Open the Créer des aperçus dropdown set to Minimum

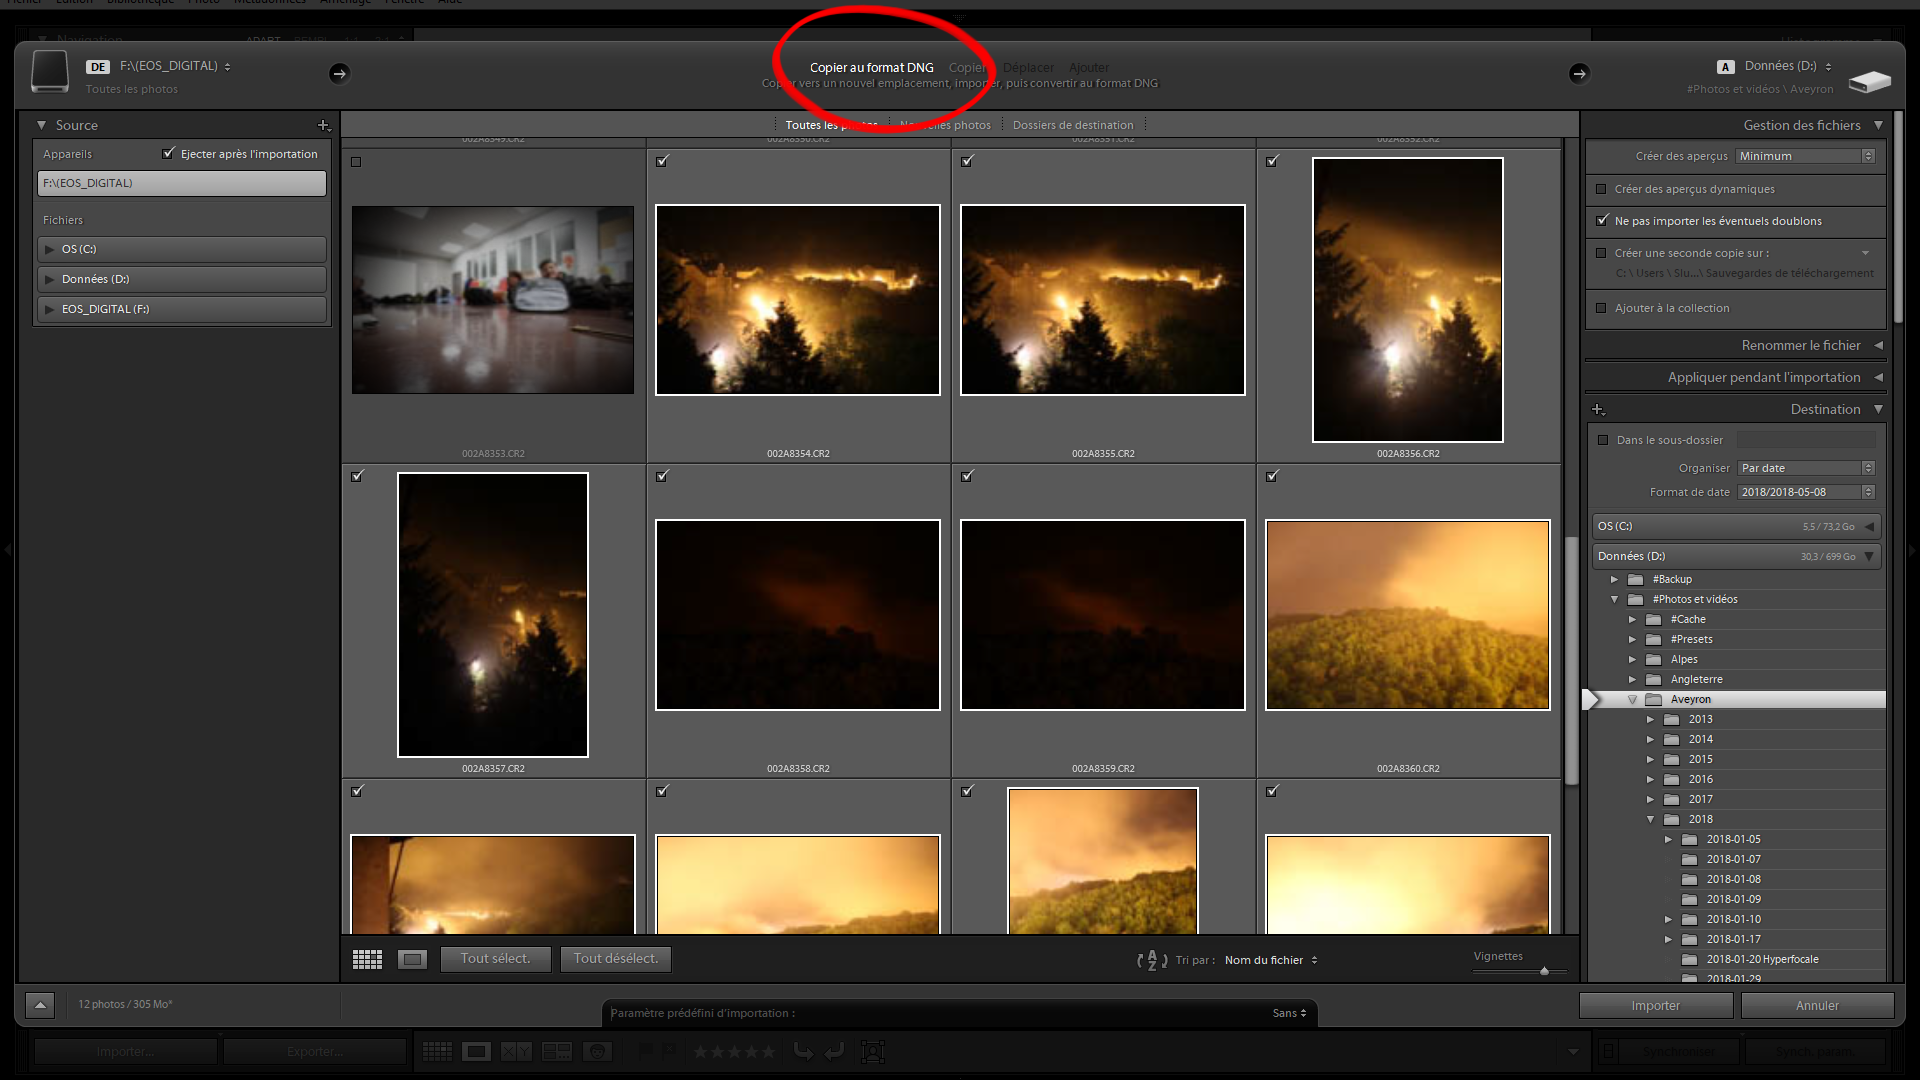(x=1803, y=156)
